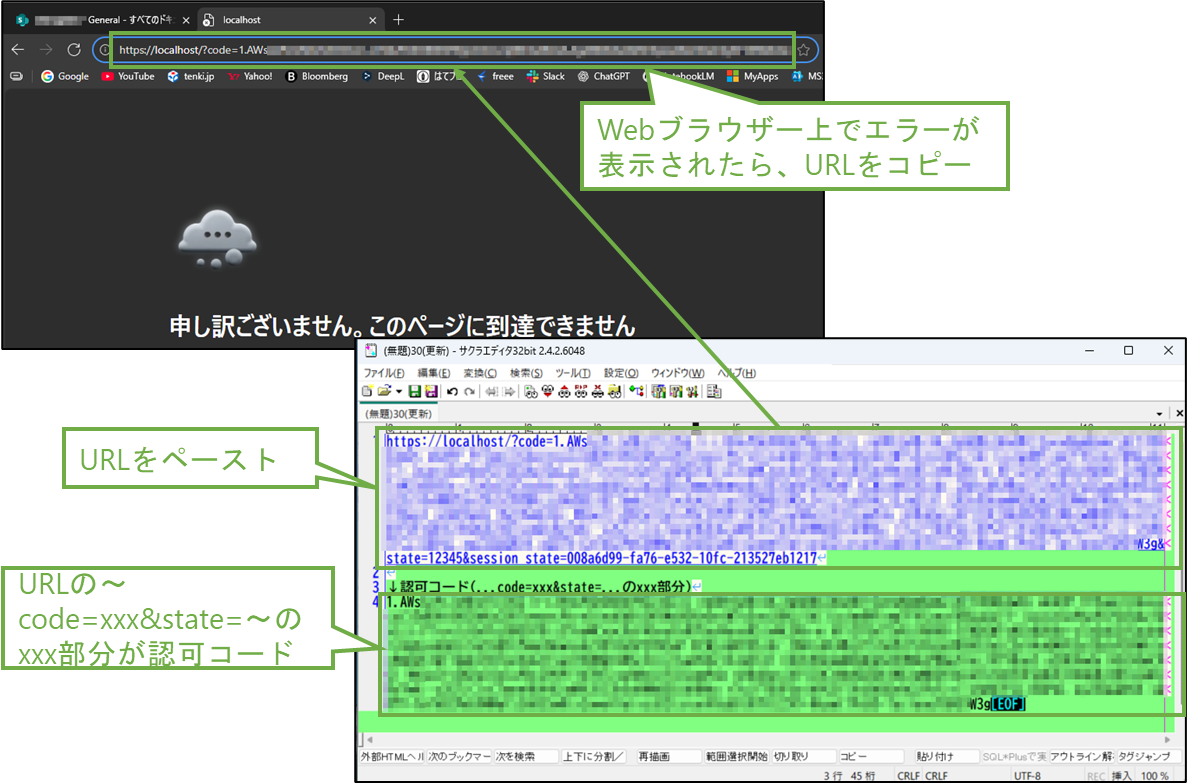Open the DeepL bookmark
The image size is (1187, 783).
[383, 76]
